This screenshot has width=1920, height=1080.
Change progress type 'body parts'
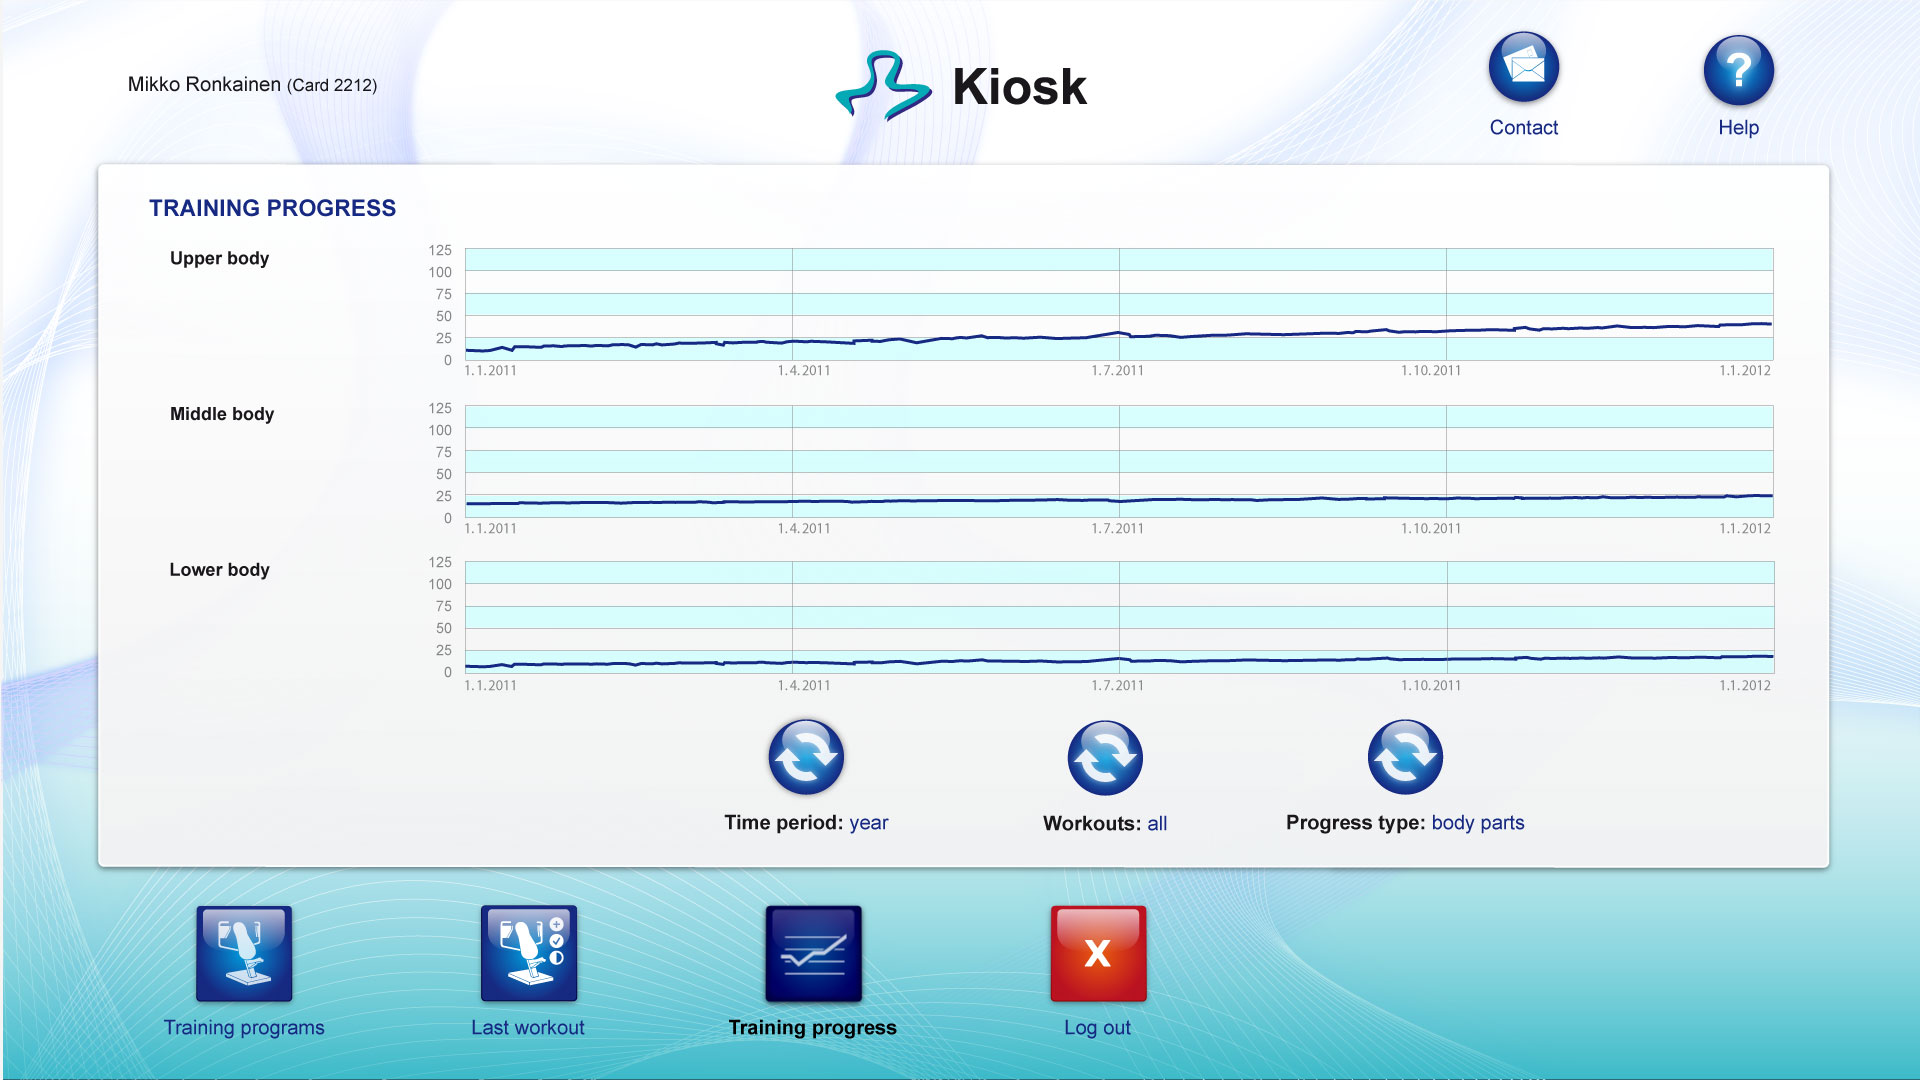pos(1477,823)
